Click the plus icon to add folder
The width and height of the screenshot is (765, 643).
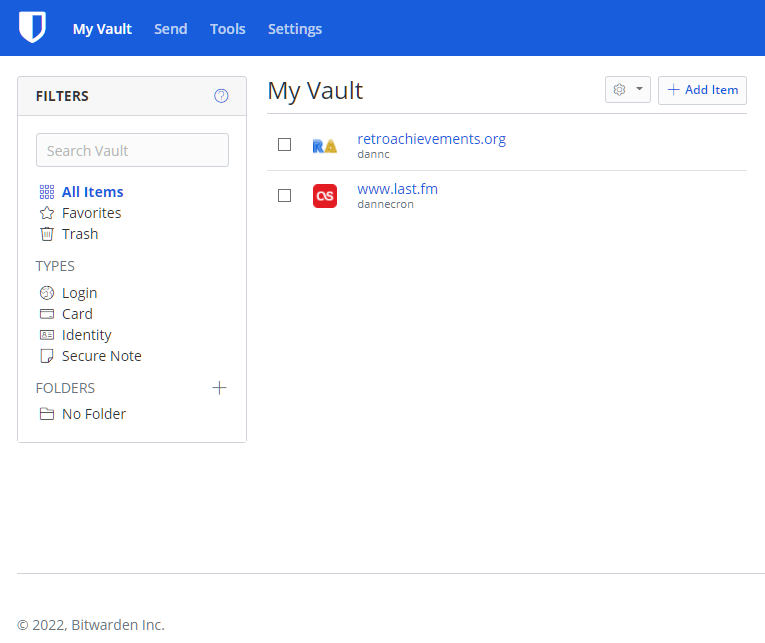tap(219, 388)
